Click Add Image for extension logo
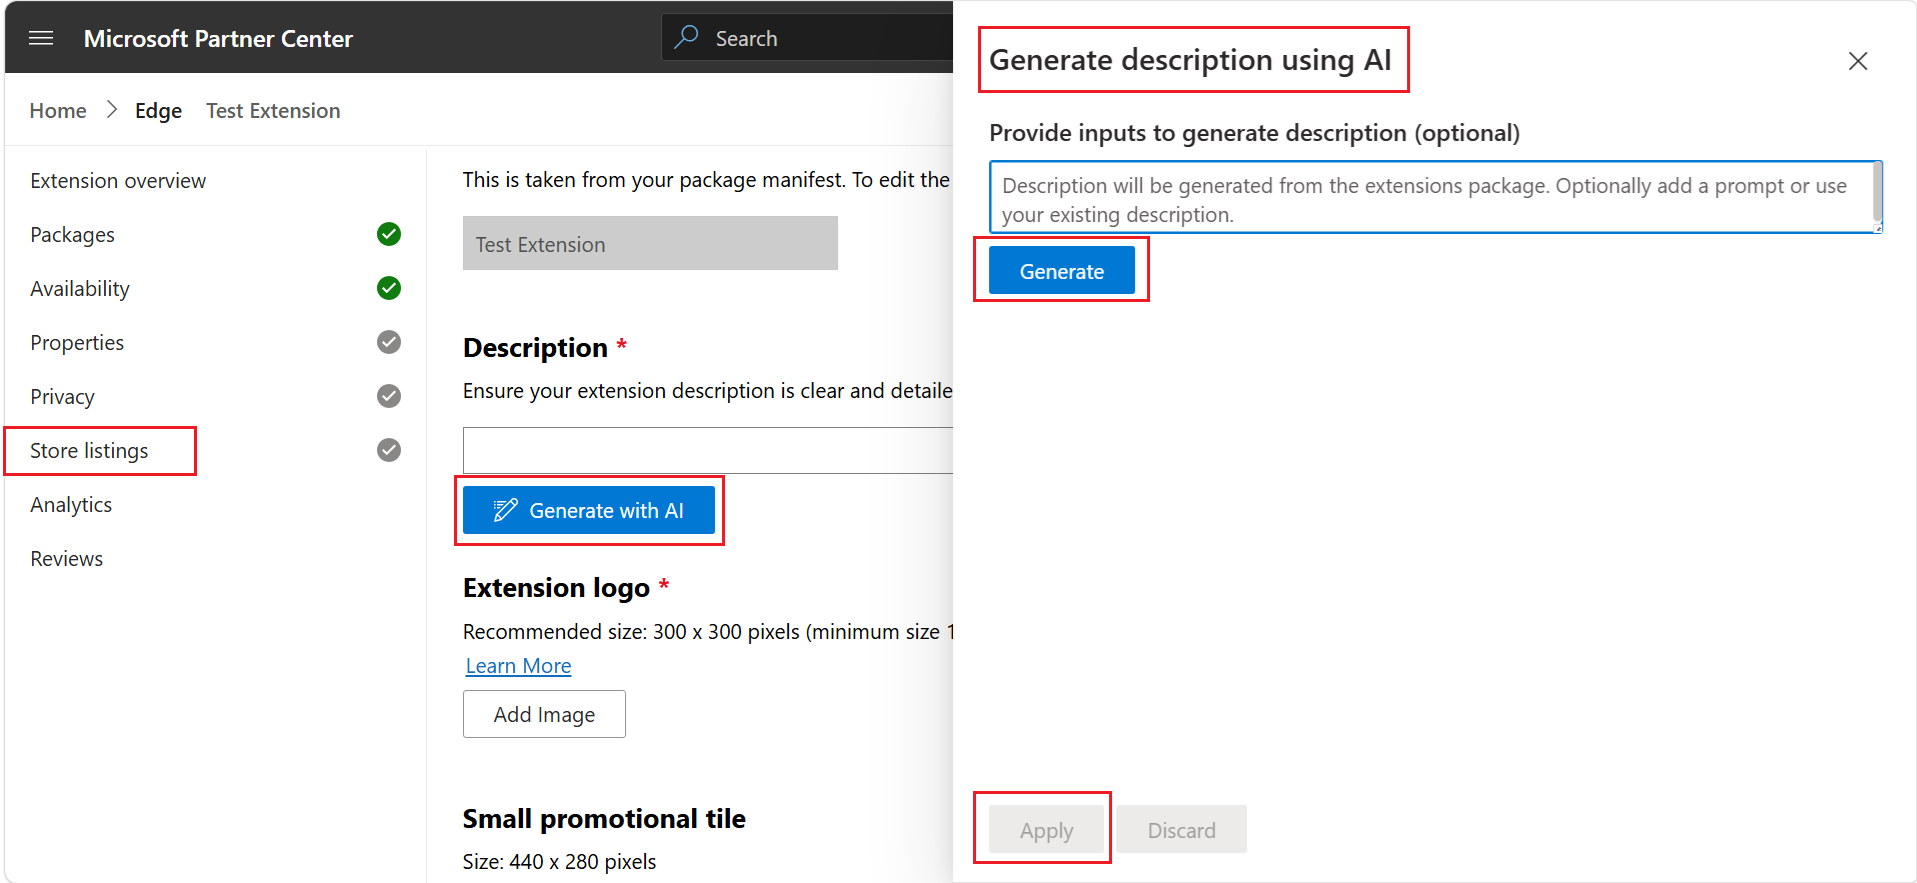Image resolution: width=1917 pixels, height=883 pixels. click(x=544, y=714)
